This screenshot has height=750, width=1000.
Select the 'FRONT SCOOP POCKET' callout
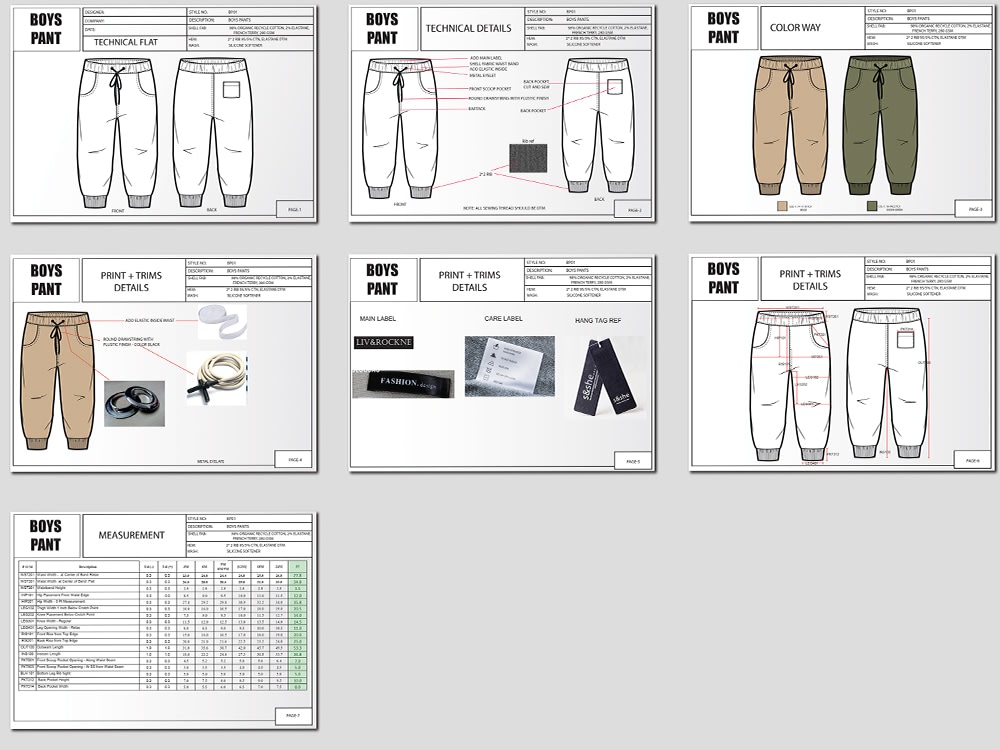pos(490,89)
